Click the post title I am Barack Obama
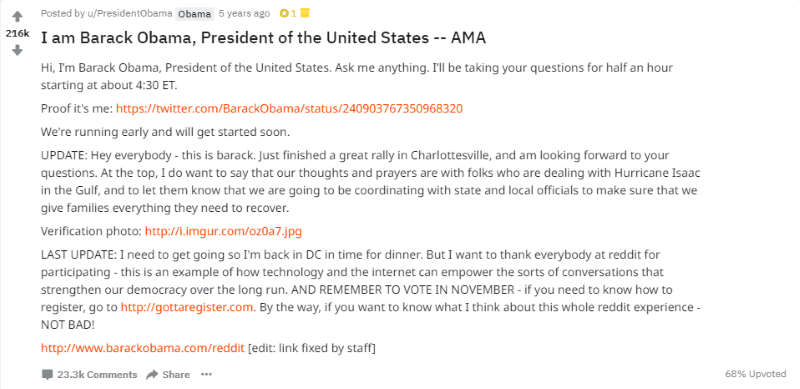Viewport: 800px width, 389px height. (263, 38)
